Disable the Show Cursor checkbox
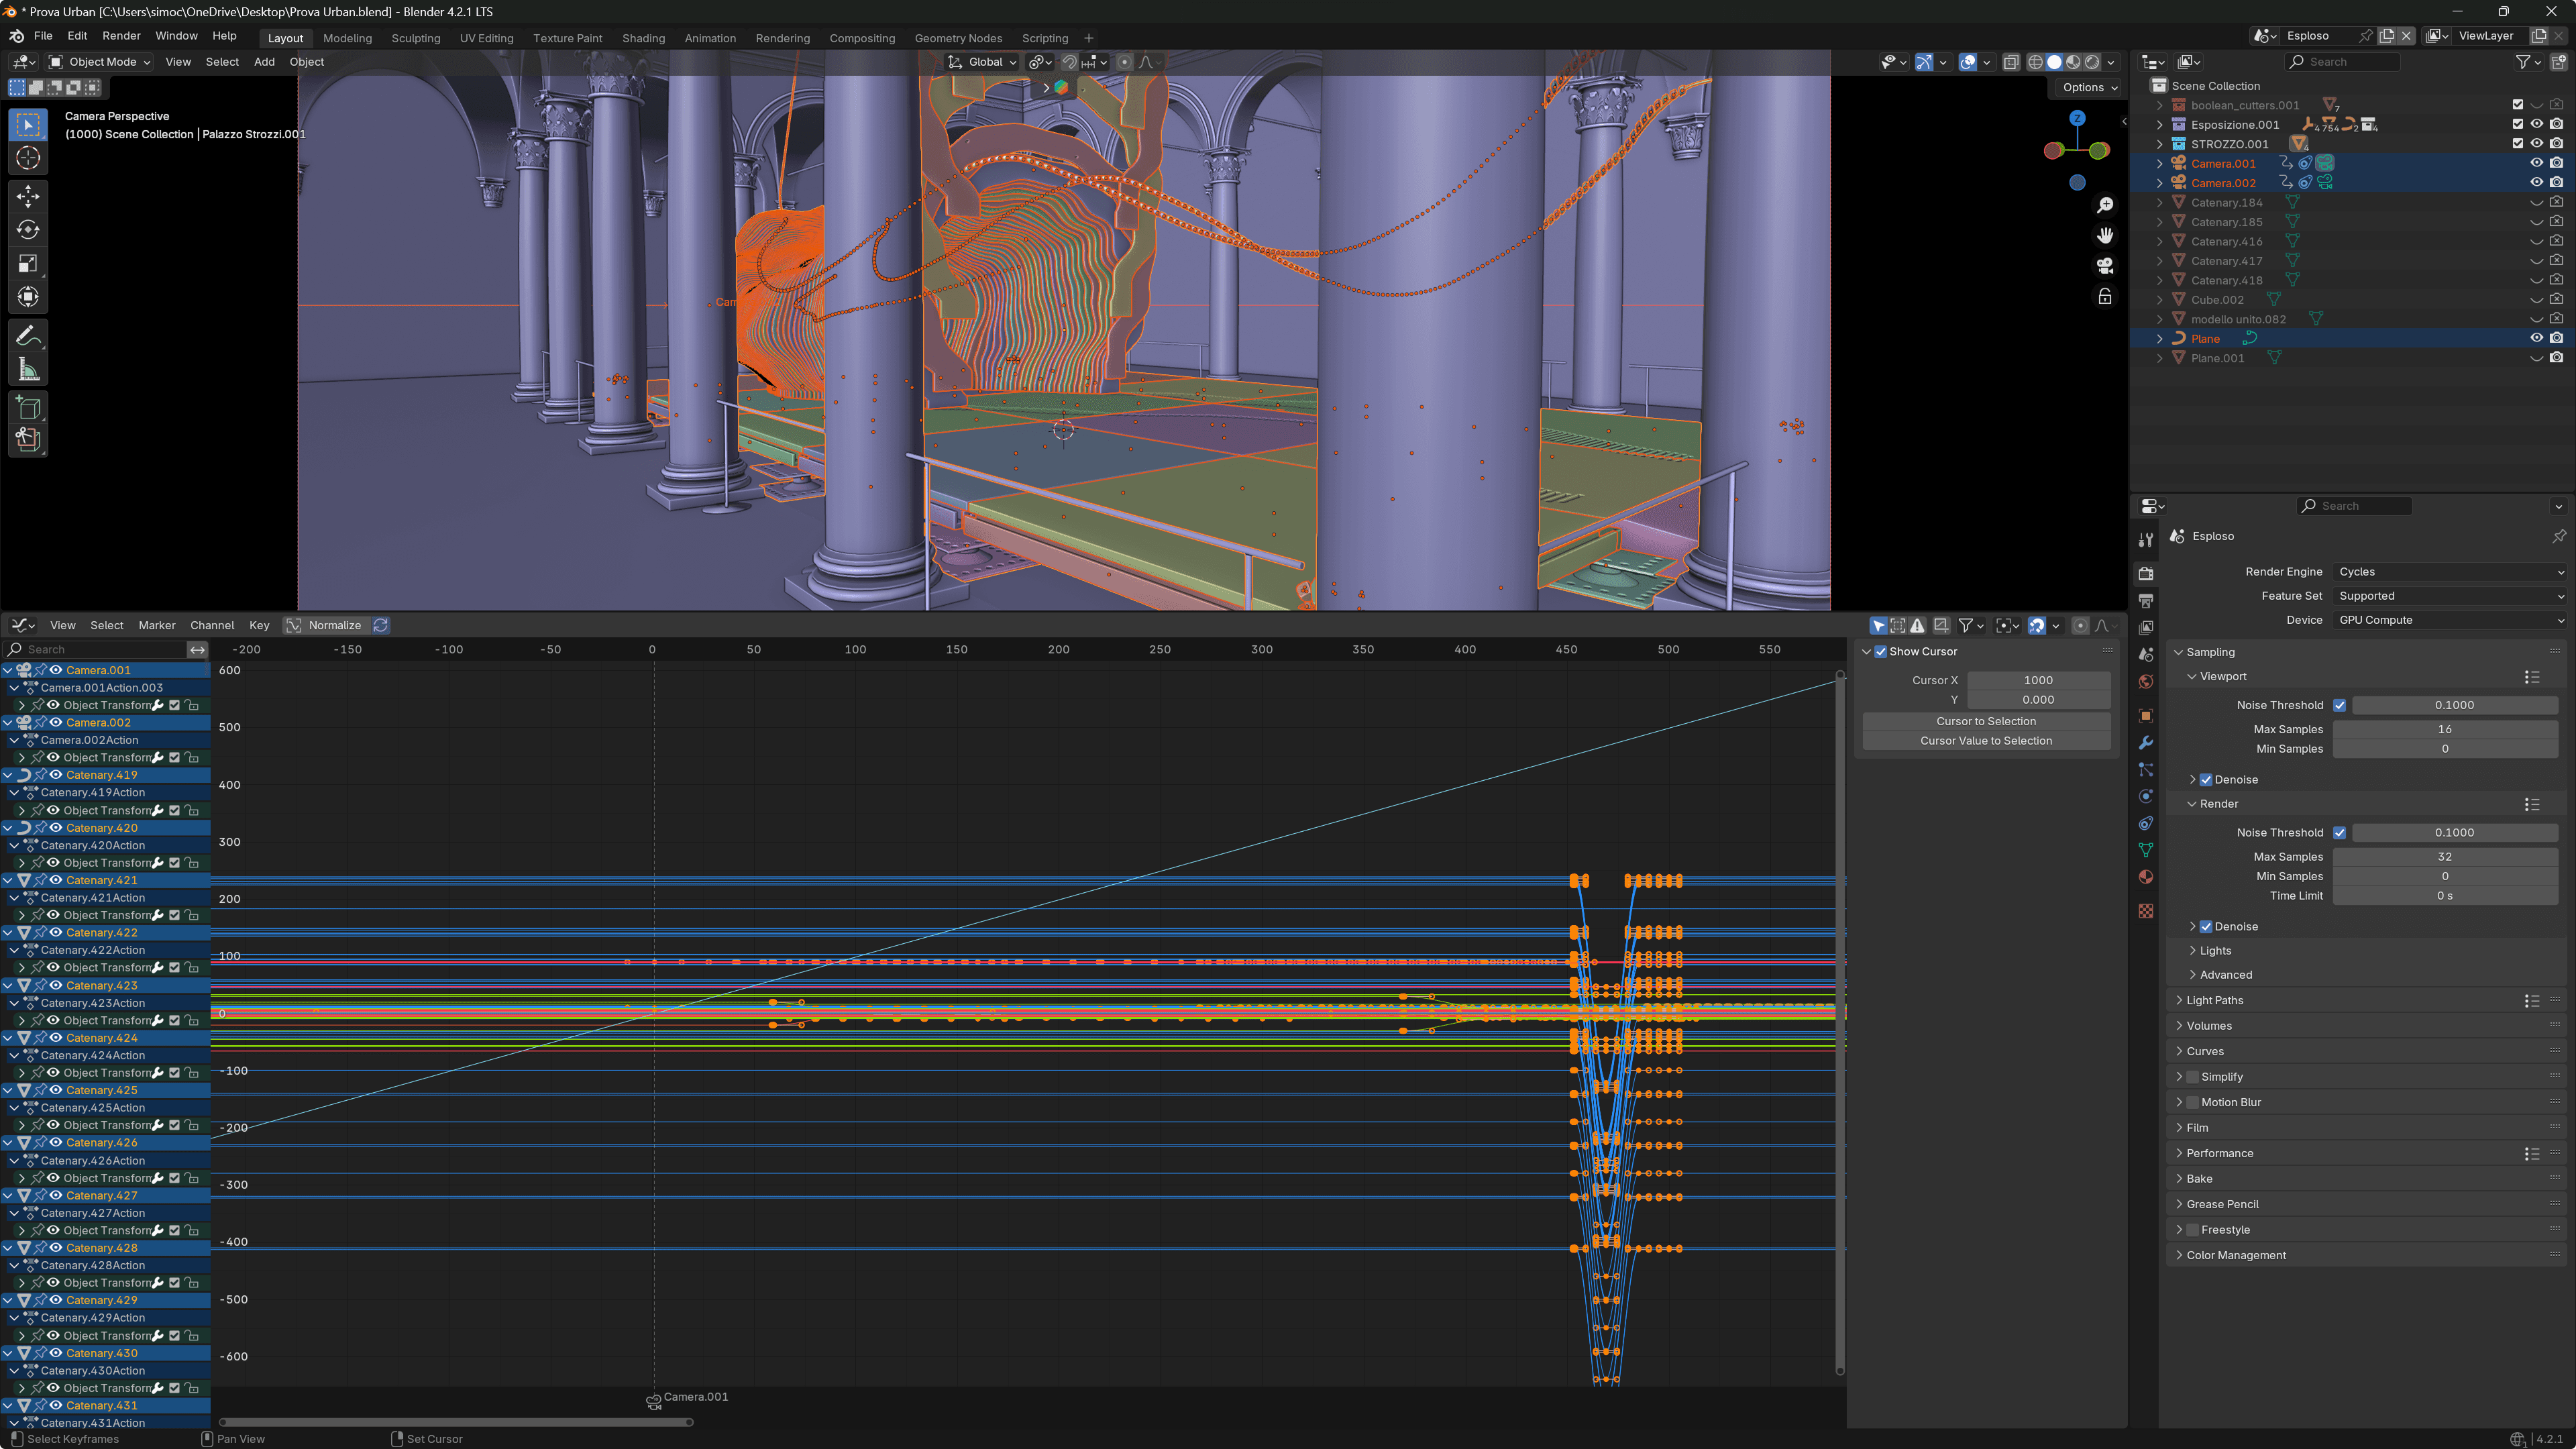The image size is (2576, 1449). 1881,651
